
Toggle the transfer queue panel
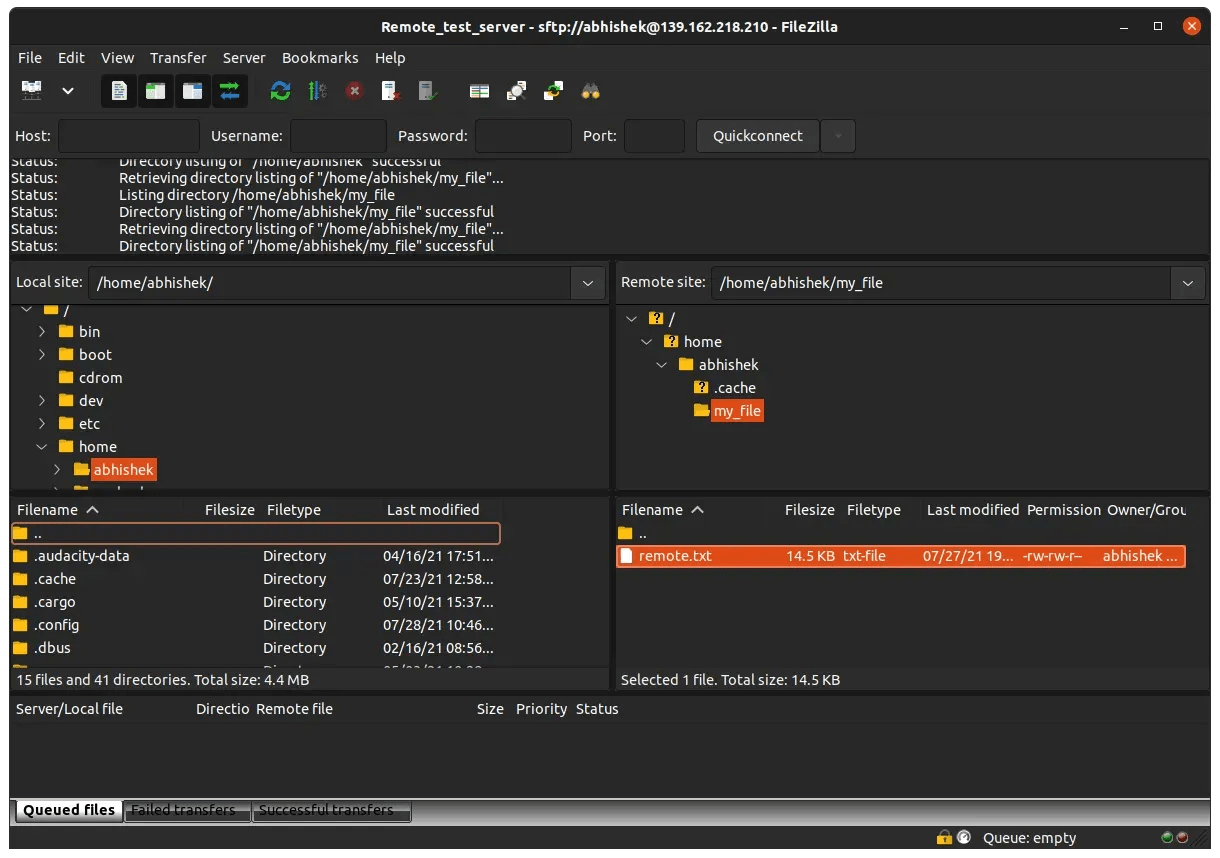[229, 91]
